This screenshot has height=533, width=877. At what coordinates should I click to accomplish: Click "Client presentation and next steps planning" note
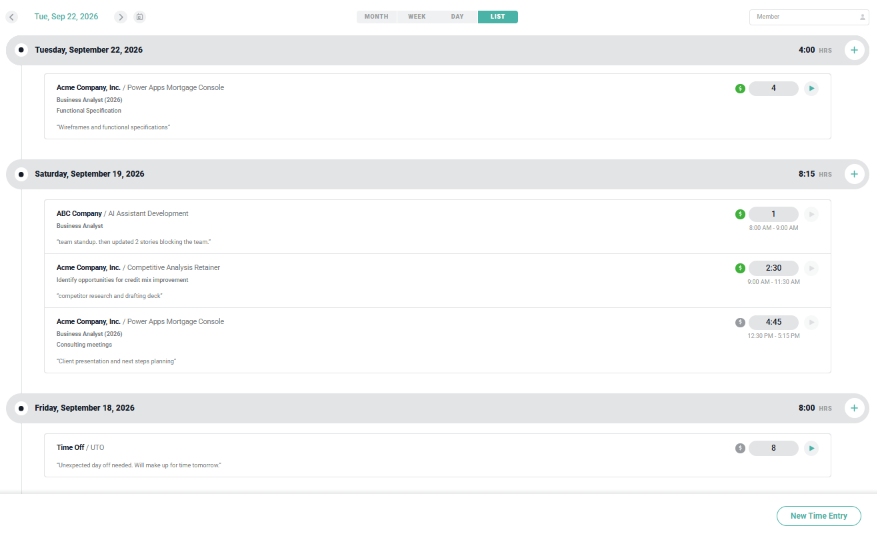116,361
